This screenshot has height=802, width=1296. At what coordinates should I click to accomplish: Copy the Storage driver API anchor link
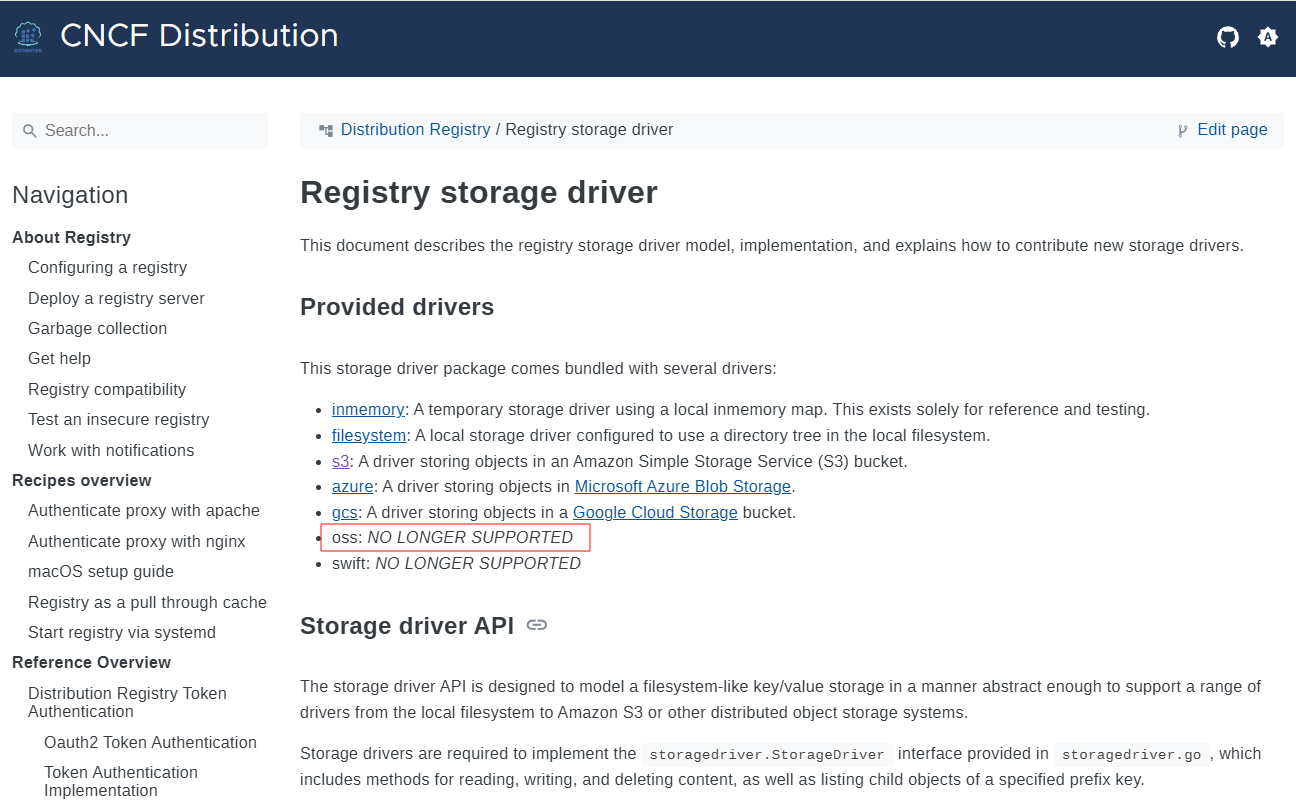(537, 625)
